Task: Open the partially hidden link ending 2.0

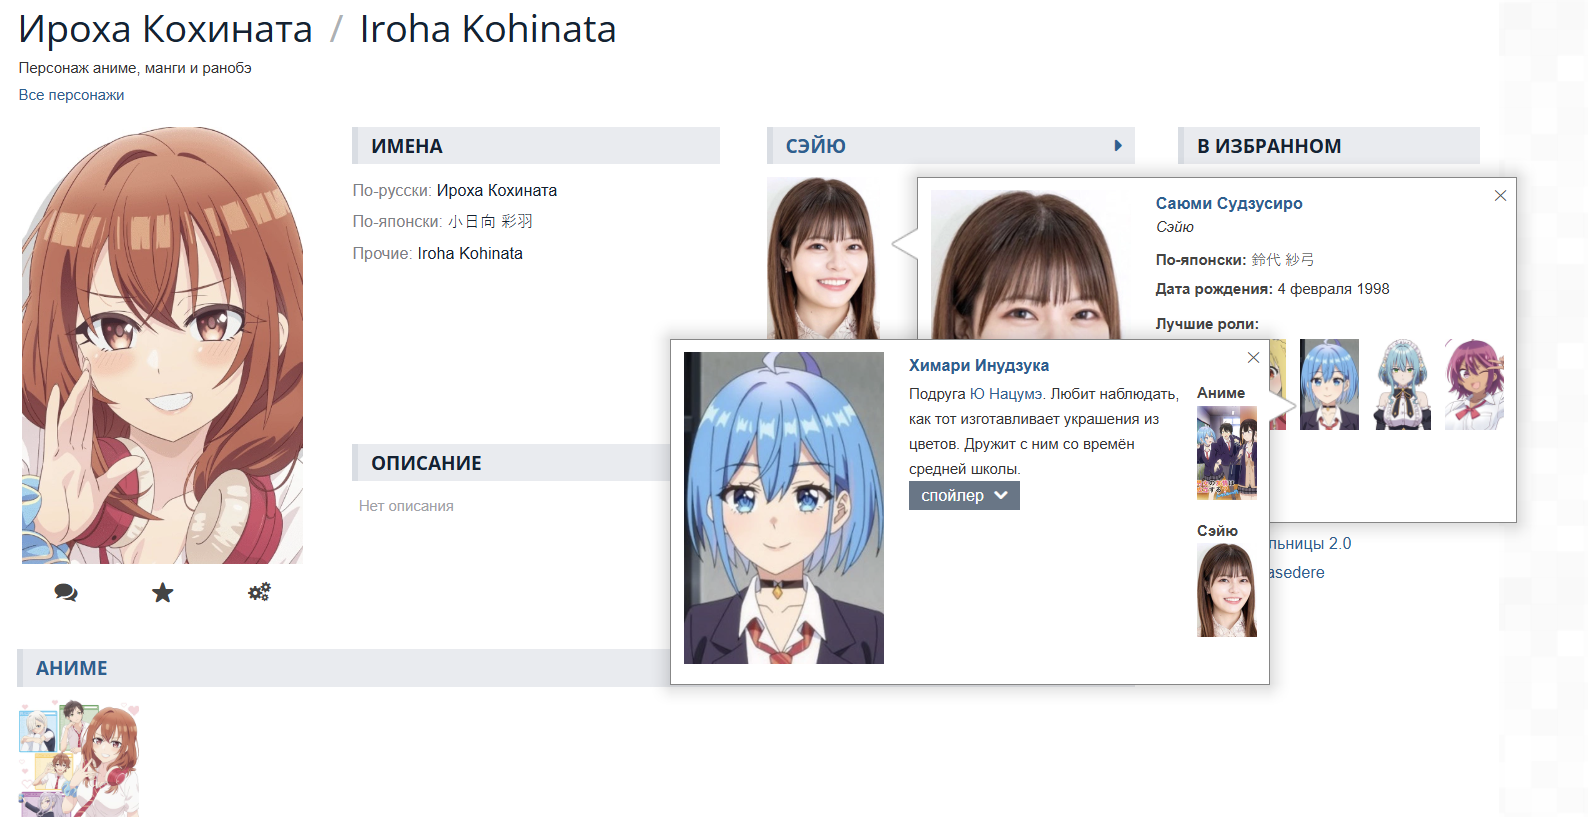Action: (1310, 544)
